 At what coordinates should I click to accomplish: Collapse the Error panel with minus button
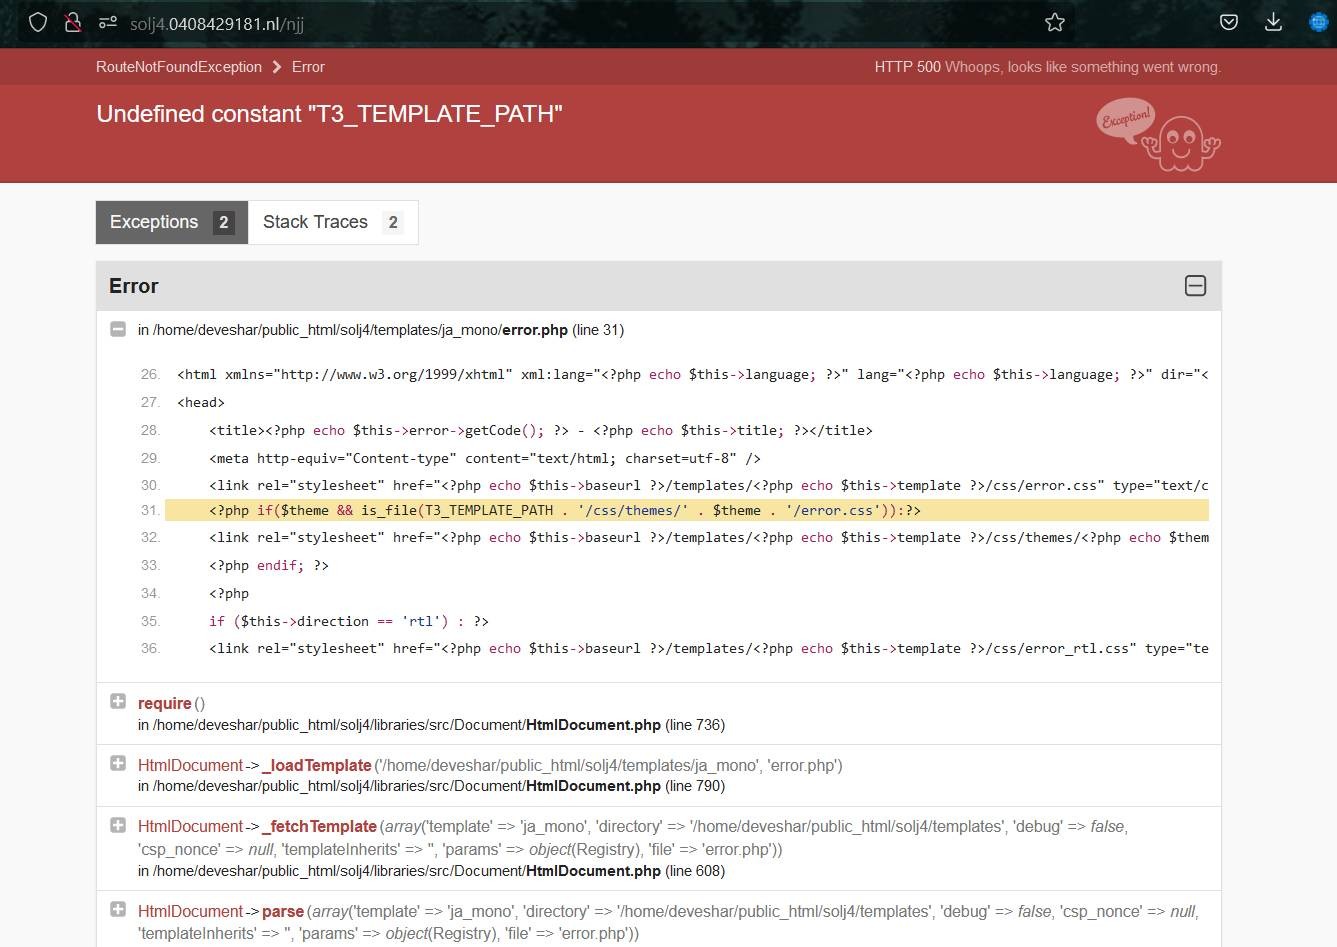(1195, 286)
